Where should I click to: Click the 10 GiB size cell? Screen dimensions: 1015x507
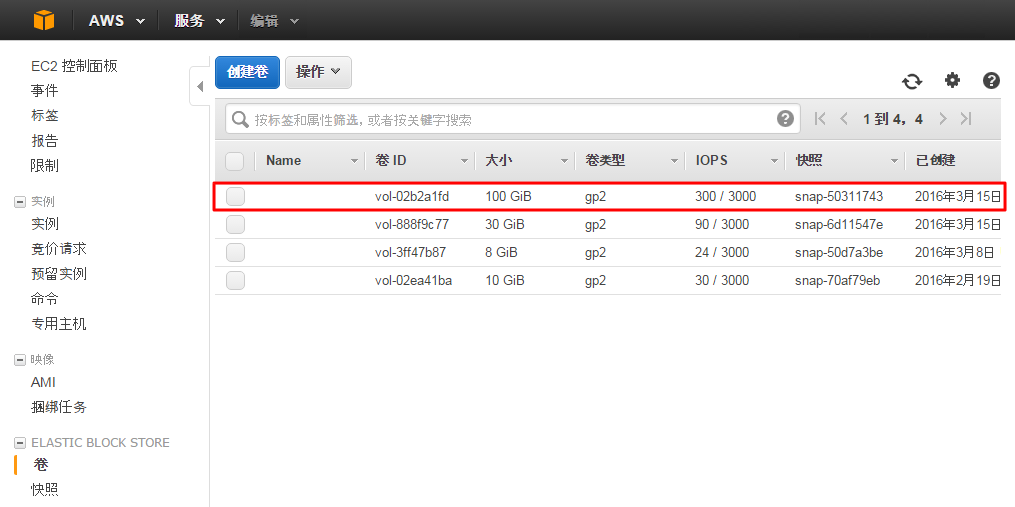(x=505, y=280)
